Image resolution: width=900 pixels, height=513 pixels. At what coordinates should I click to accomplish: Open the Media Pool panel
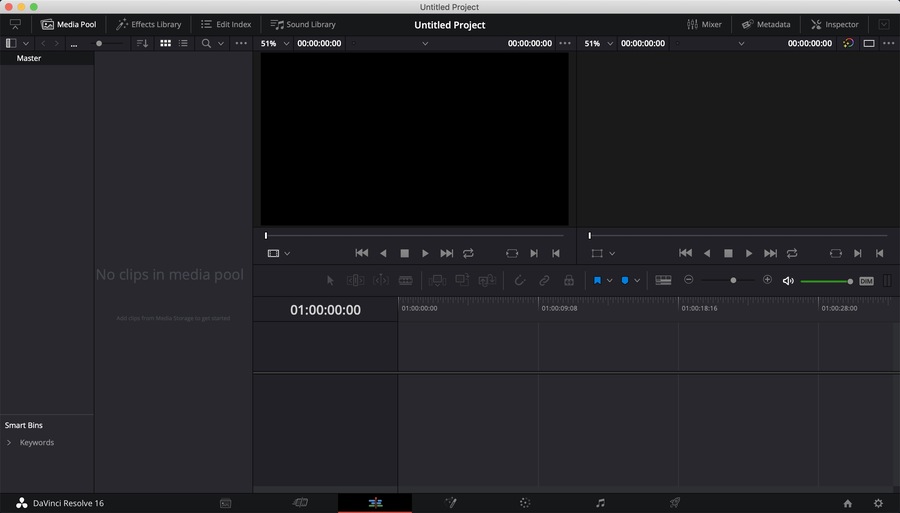[68, 25]
